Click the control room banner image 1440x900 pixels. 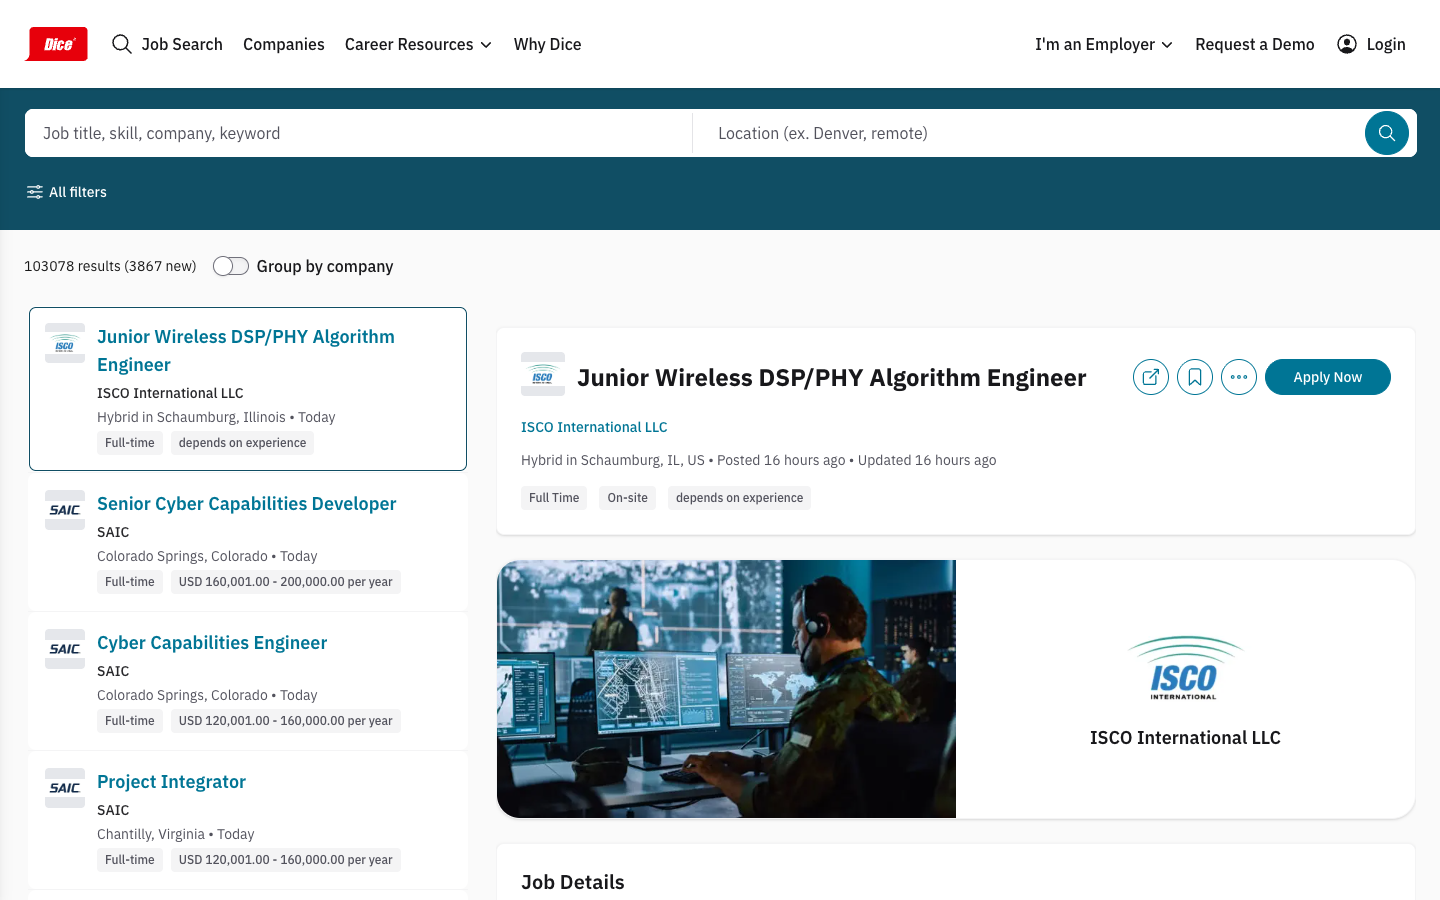726,689
